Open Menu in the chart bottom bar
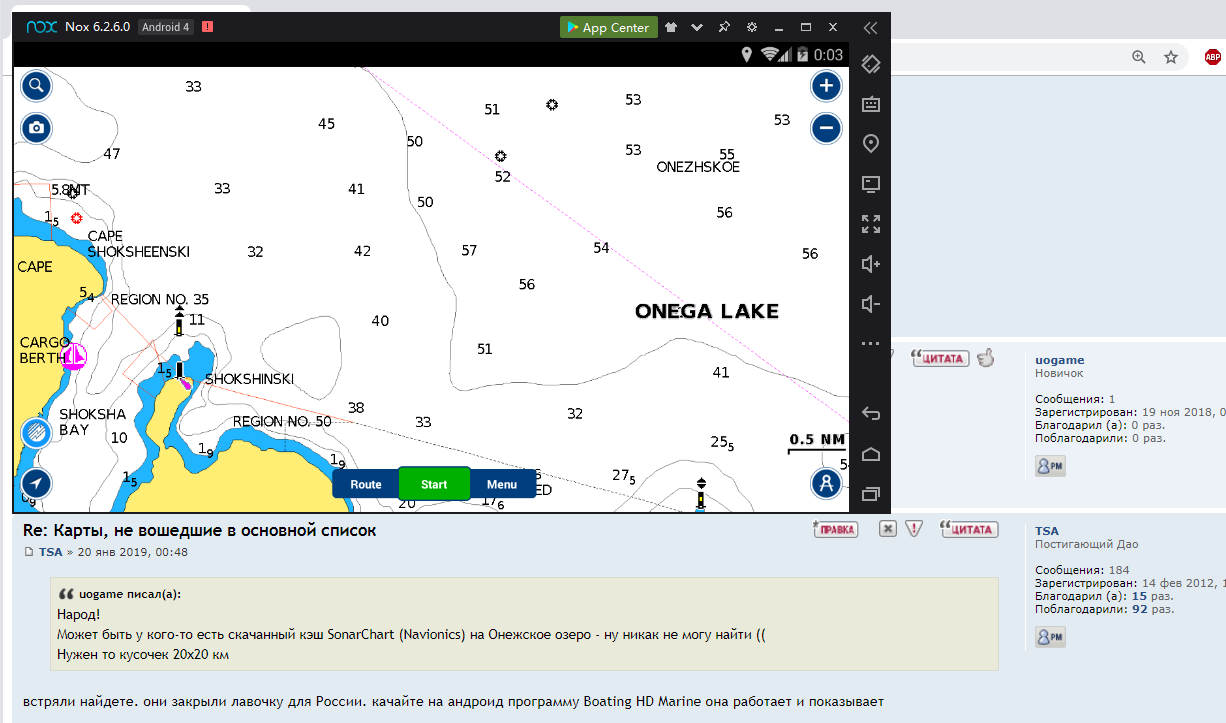 [x=502, y=484]
